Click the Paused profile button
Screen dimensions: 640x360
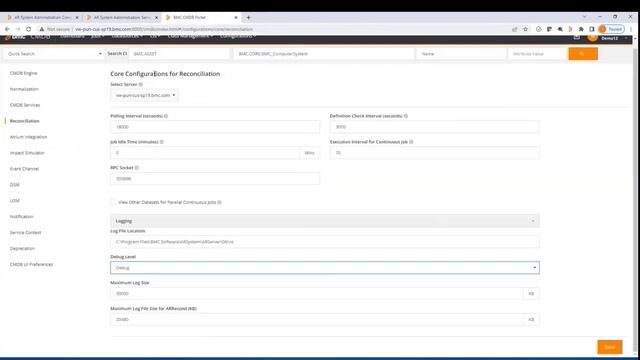point(611,29)
